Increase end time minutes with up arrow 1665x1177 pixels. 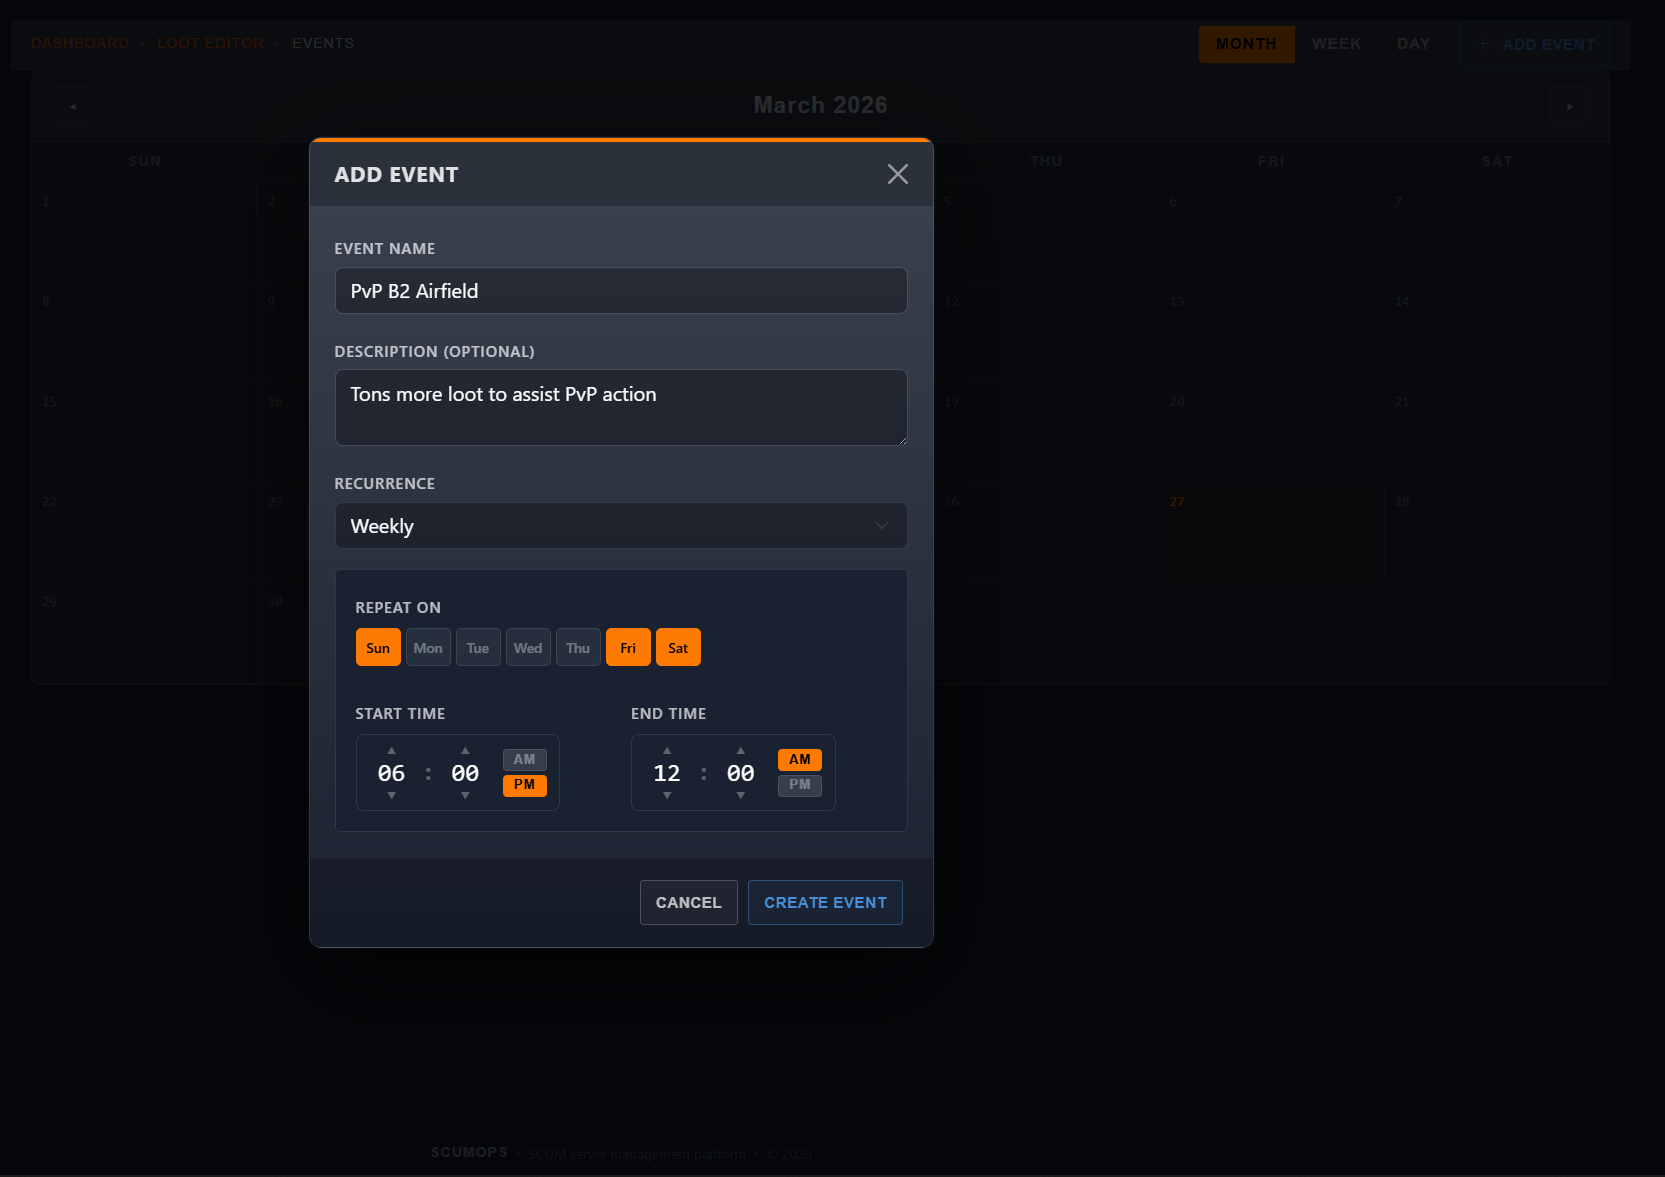741,750
